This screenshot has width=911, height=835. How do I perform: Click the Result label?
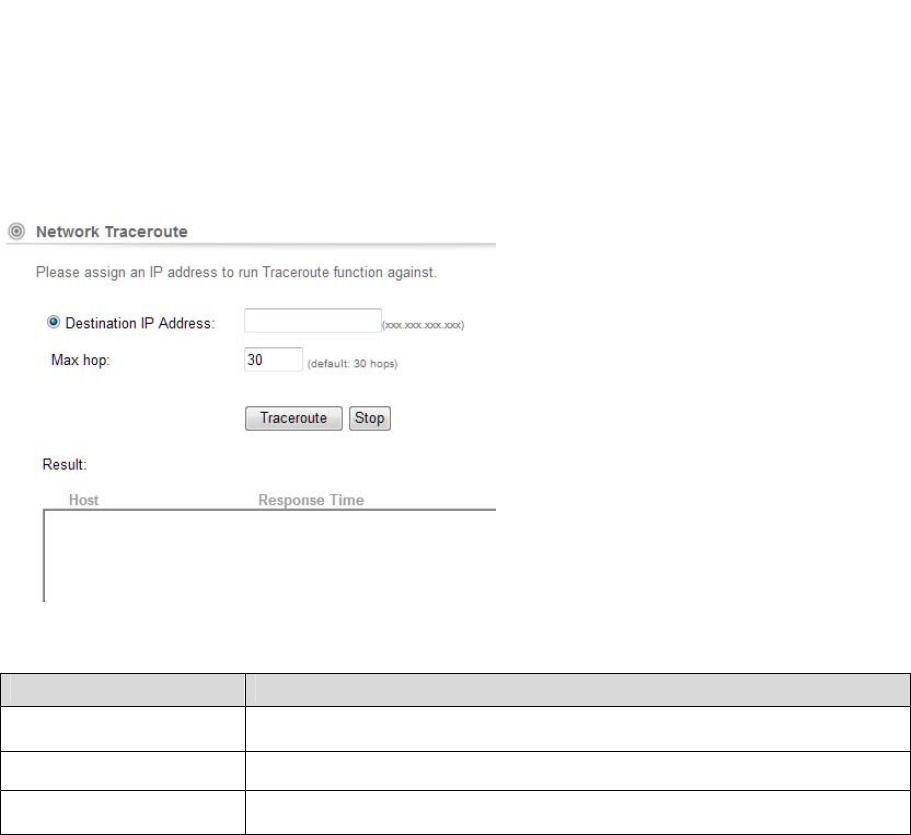pyautogui.click(x=64, y=465)
